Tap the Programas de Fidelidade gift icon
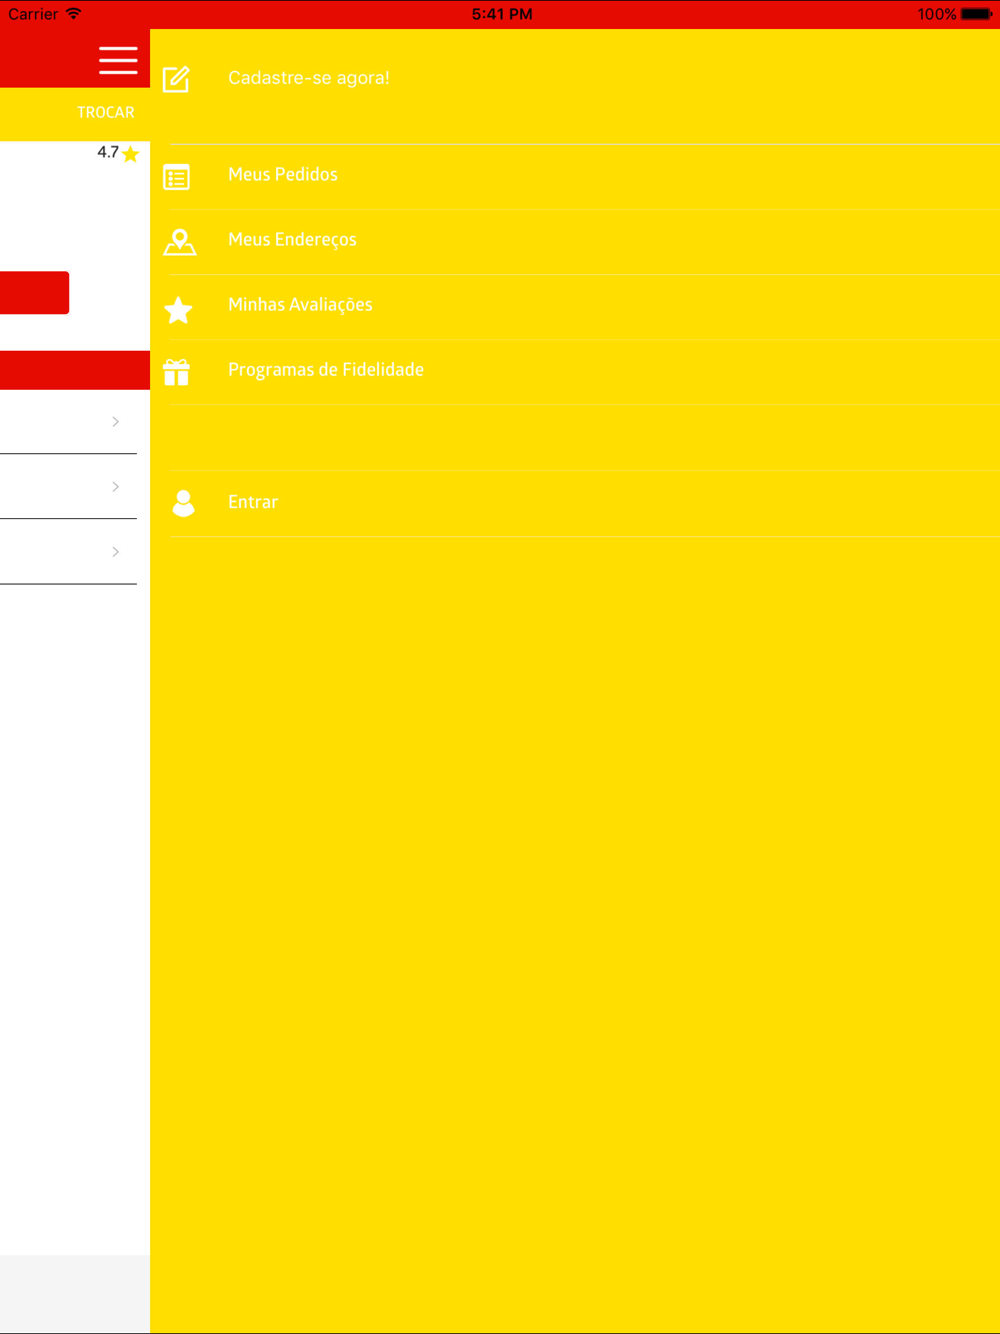The width and height of the screenshot is (1000, 1334). click(176, 372)
